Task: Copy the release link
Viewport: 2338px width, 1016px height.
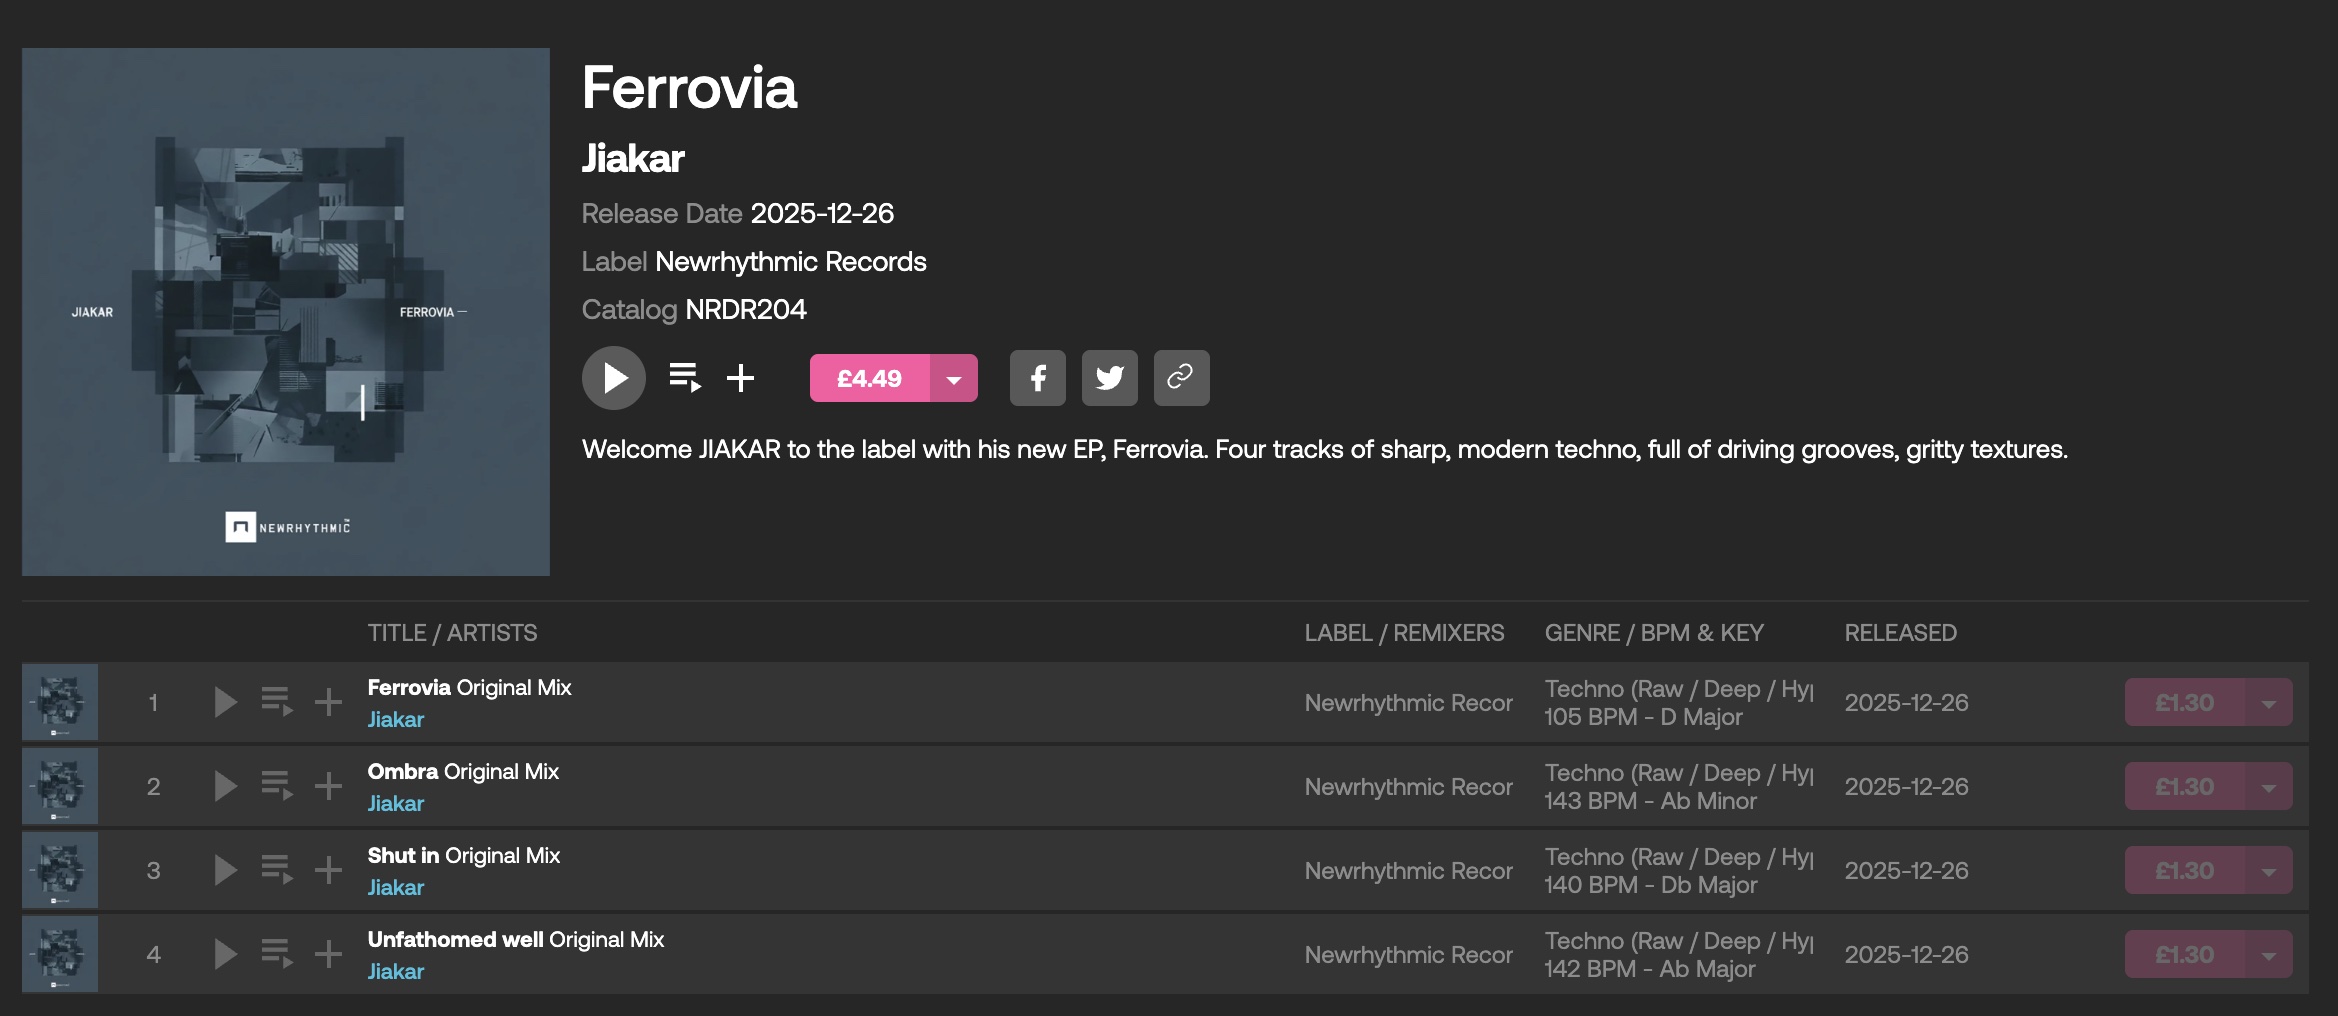Action: pyautogui.click(x=1181, y=378)
